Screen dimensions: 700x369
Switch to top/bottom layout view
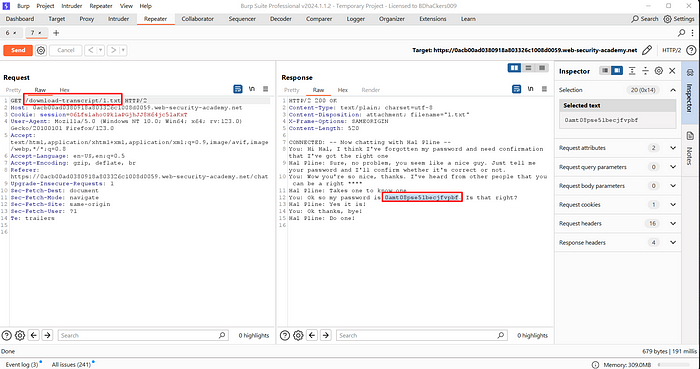[529, 68]
